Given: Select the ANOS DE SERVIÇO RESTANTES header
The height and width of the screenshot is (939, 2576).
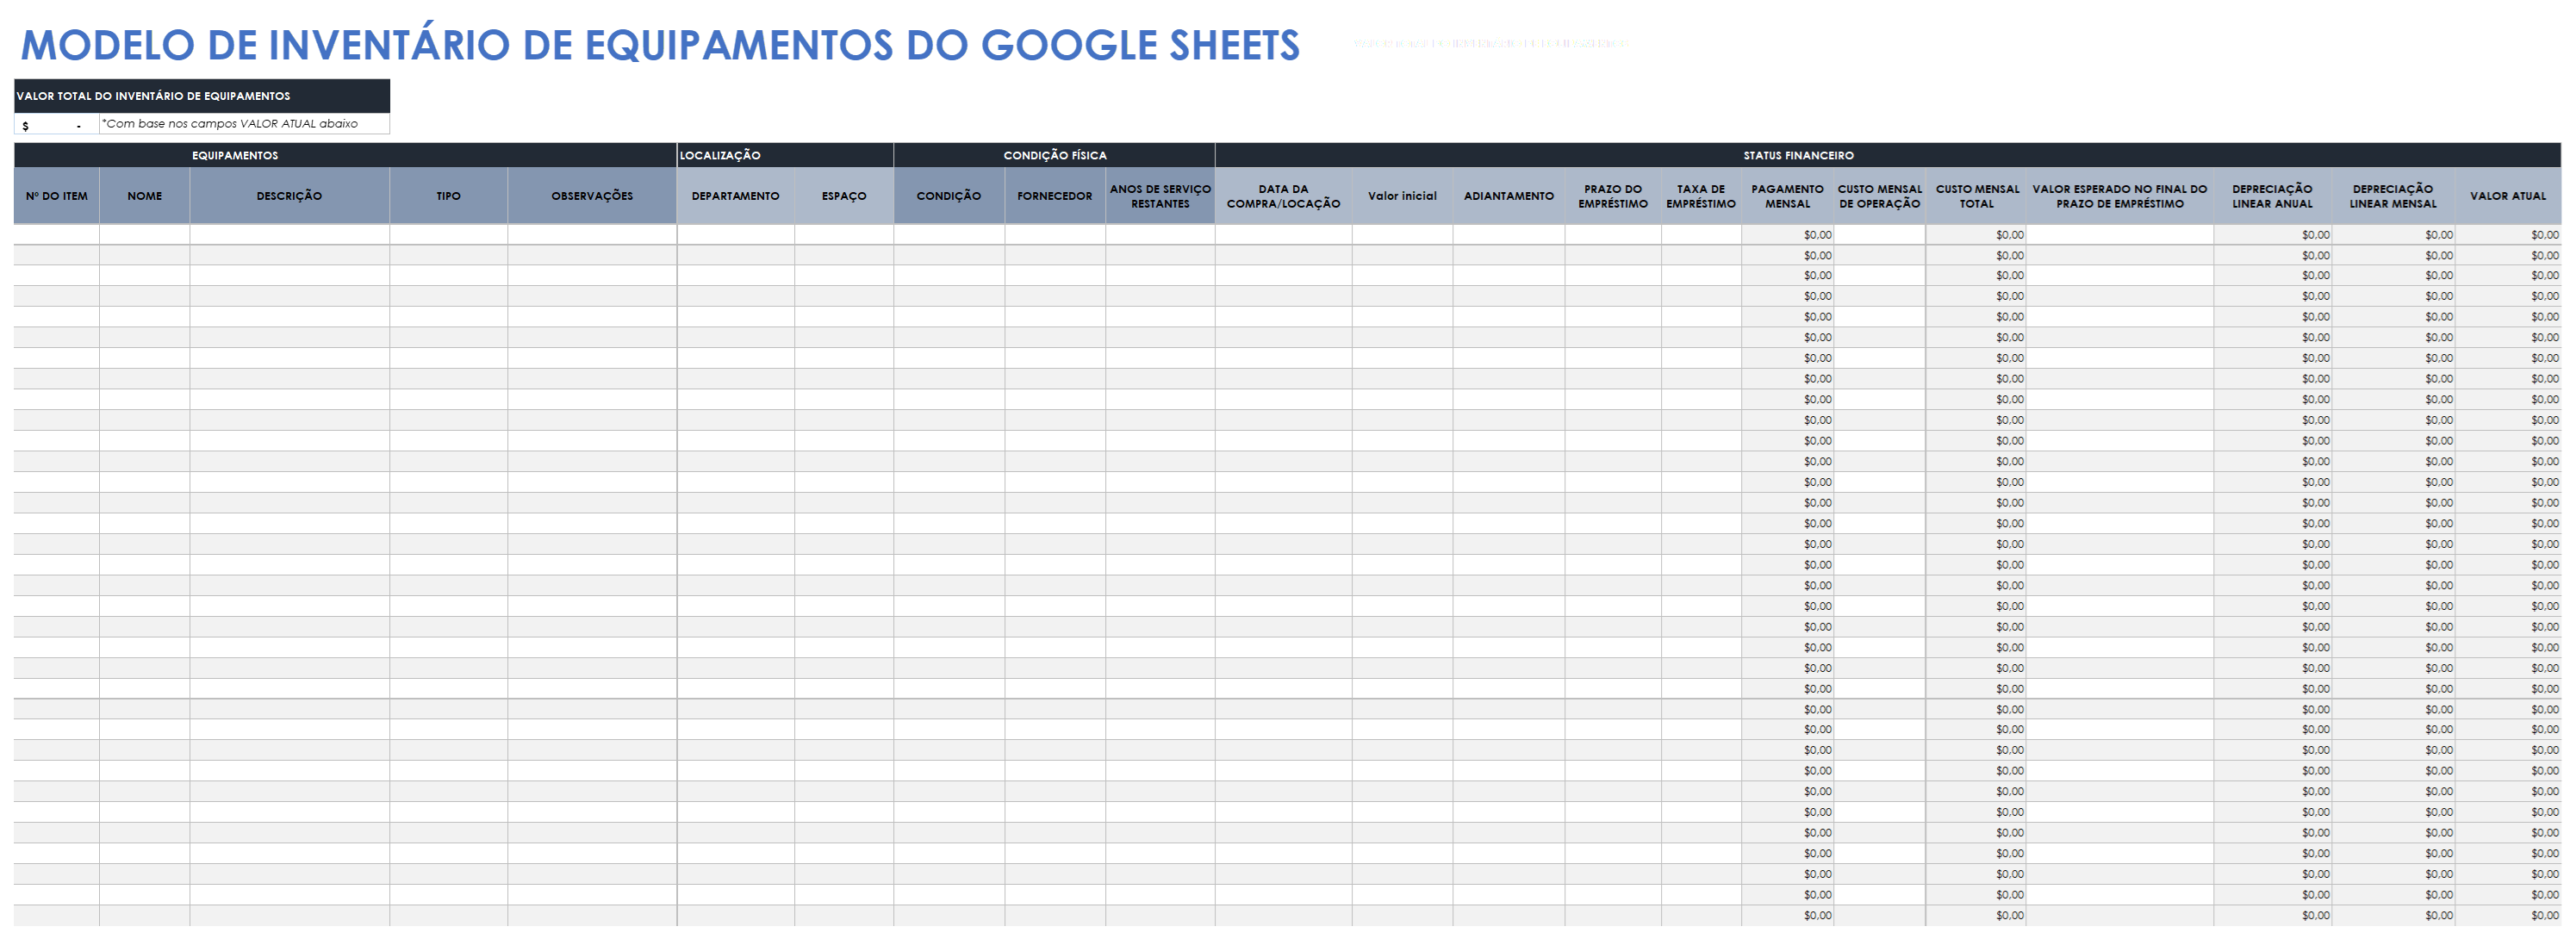Looking at the screenshot, I should (1160, 196).
